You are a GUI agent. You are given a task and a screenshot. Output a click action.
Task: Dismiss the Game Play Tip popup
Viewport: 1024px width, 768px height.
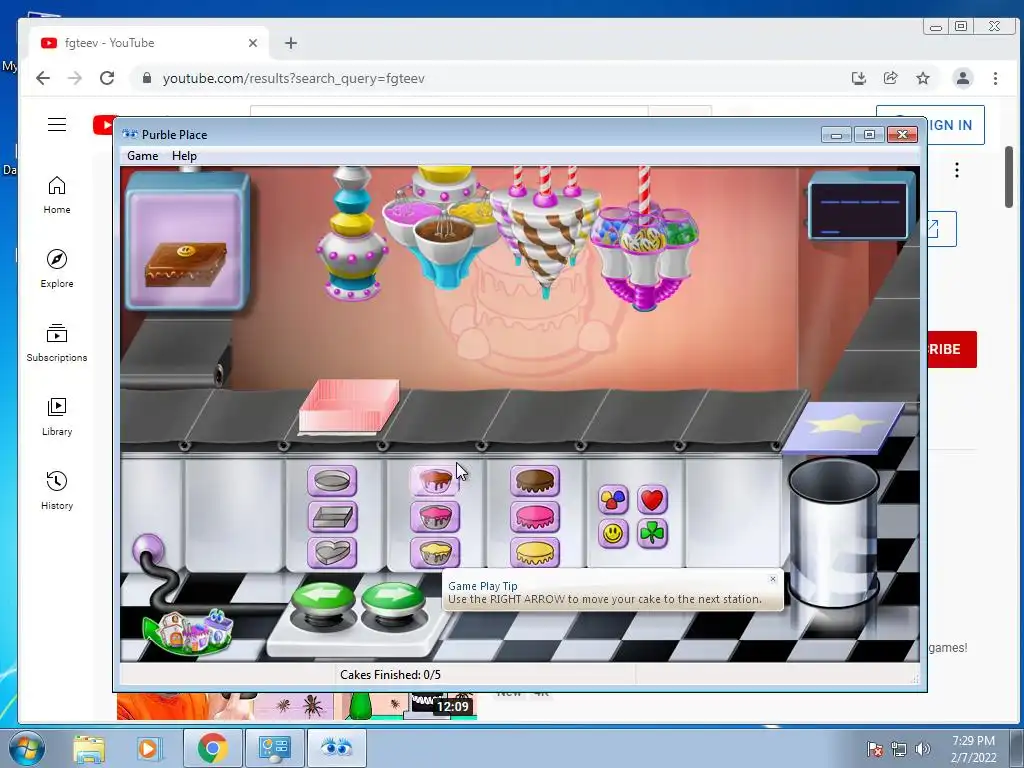pyautogui.click(x=773, y=579)
